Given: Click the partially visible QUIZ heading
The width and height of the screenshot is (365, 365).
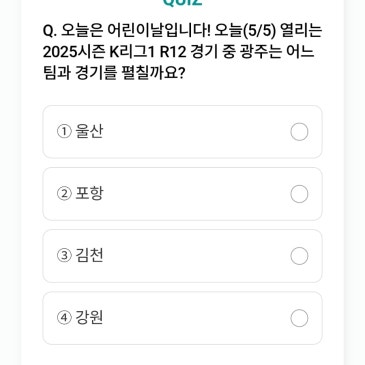Looking at the screenshot, I should click(182, 2).
